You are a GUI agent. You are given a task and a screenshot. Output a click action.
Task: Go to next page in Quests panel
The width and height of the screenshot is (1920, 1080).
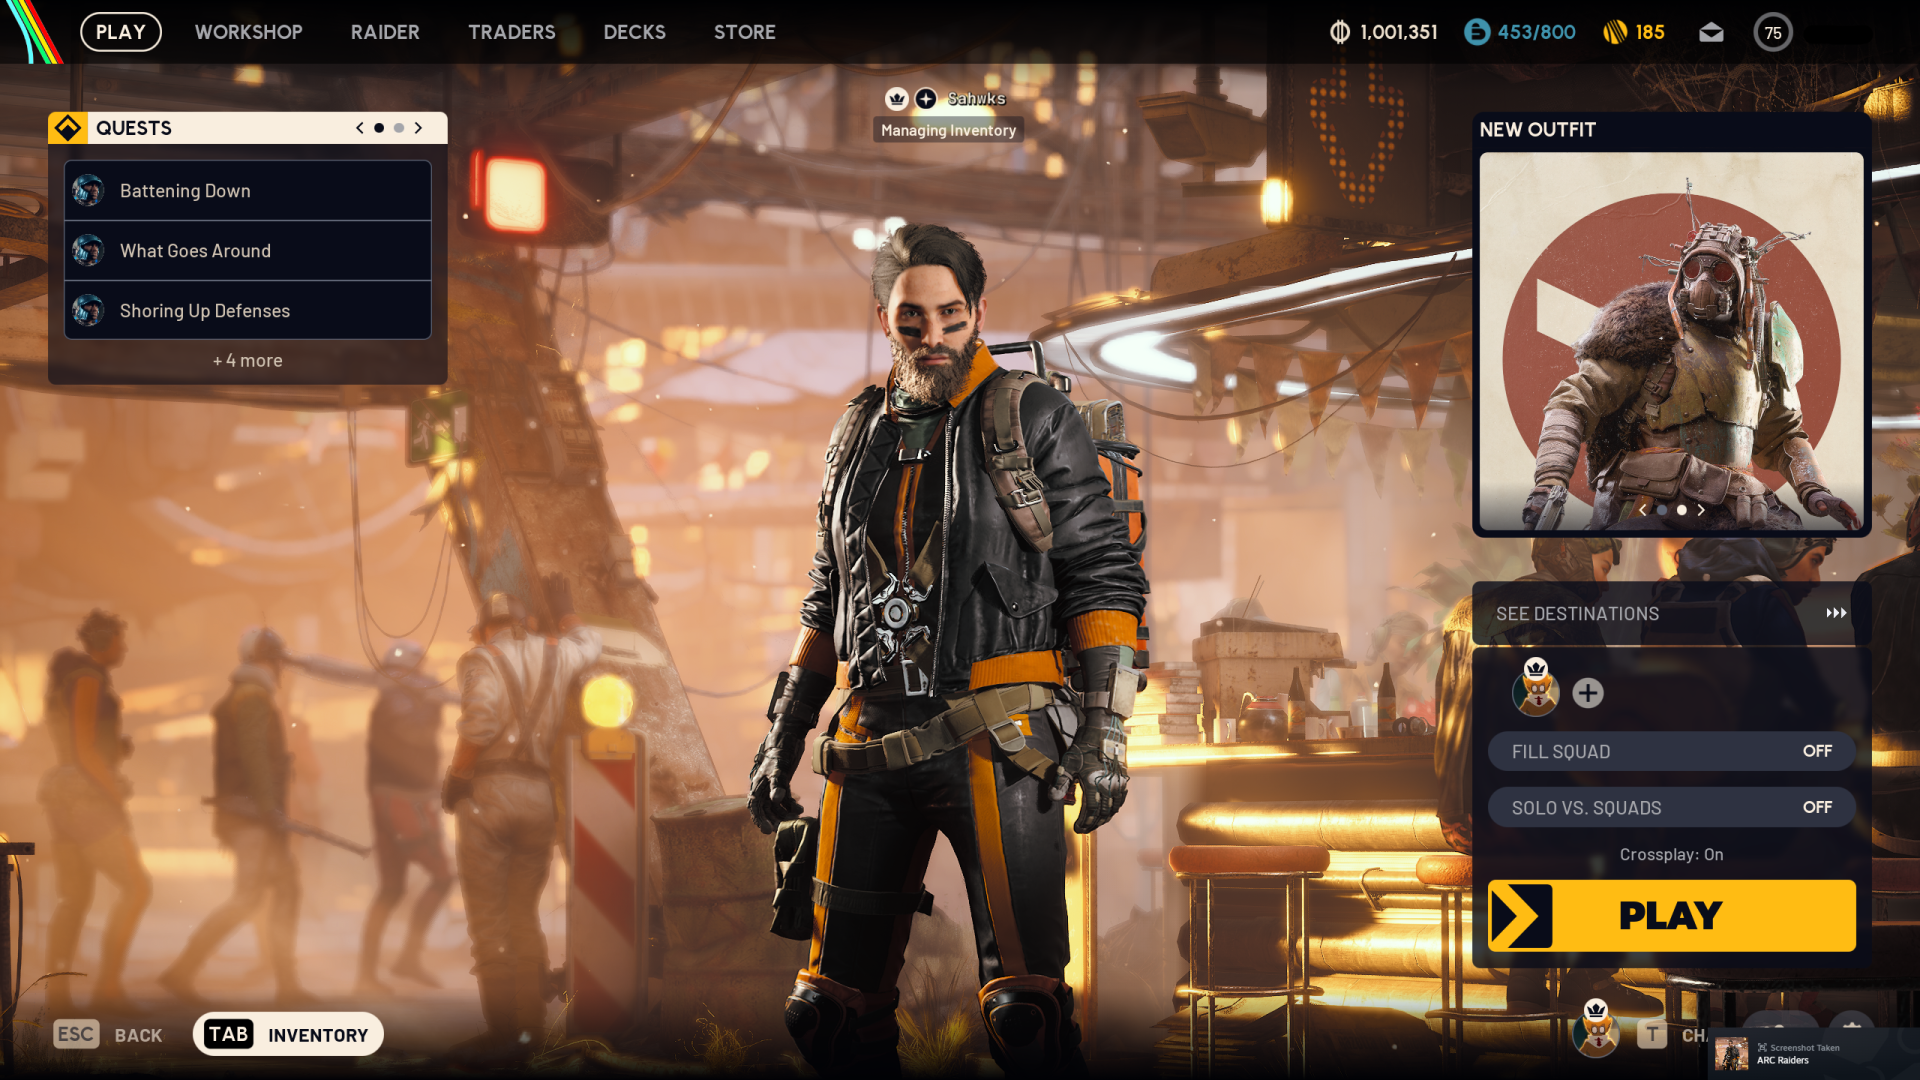[418, 128]
